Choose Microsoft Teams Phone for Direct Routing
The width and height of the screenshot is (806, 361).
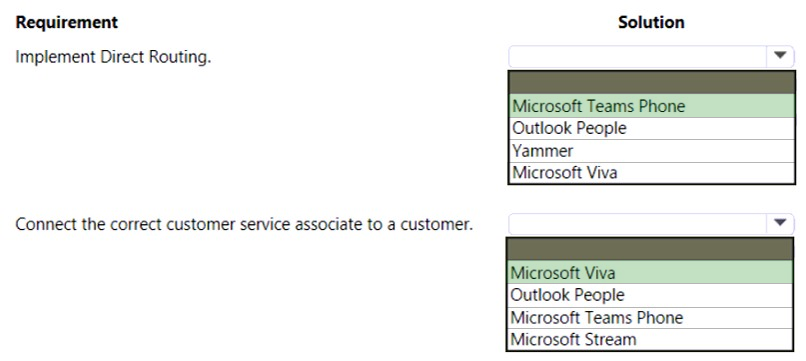652,106
